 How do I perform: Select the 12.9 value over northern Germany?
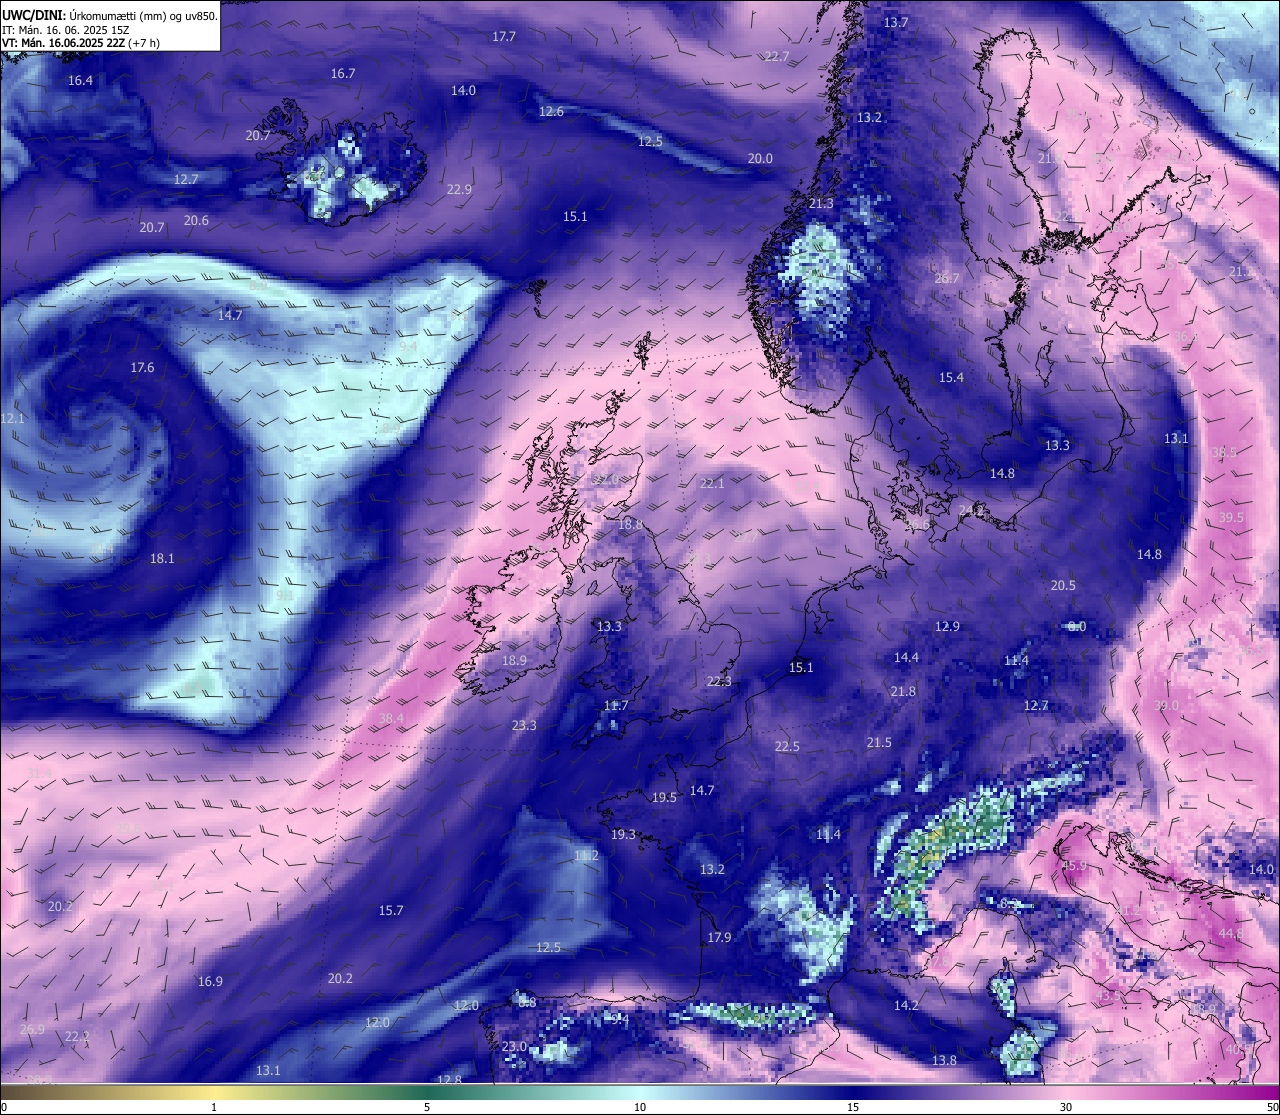tap(947, 626)
